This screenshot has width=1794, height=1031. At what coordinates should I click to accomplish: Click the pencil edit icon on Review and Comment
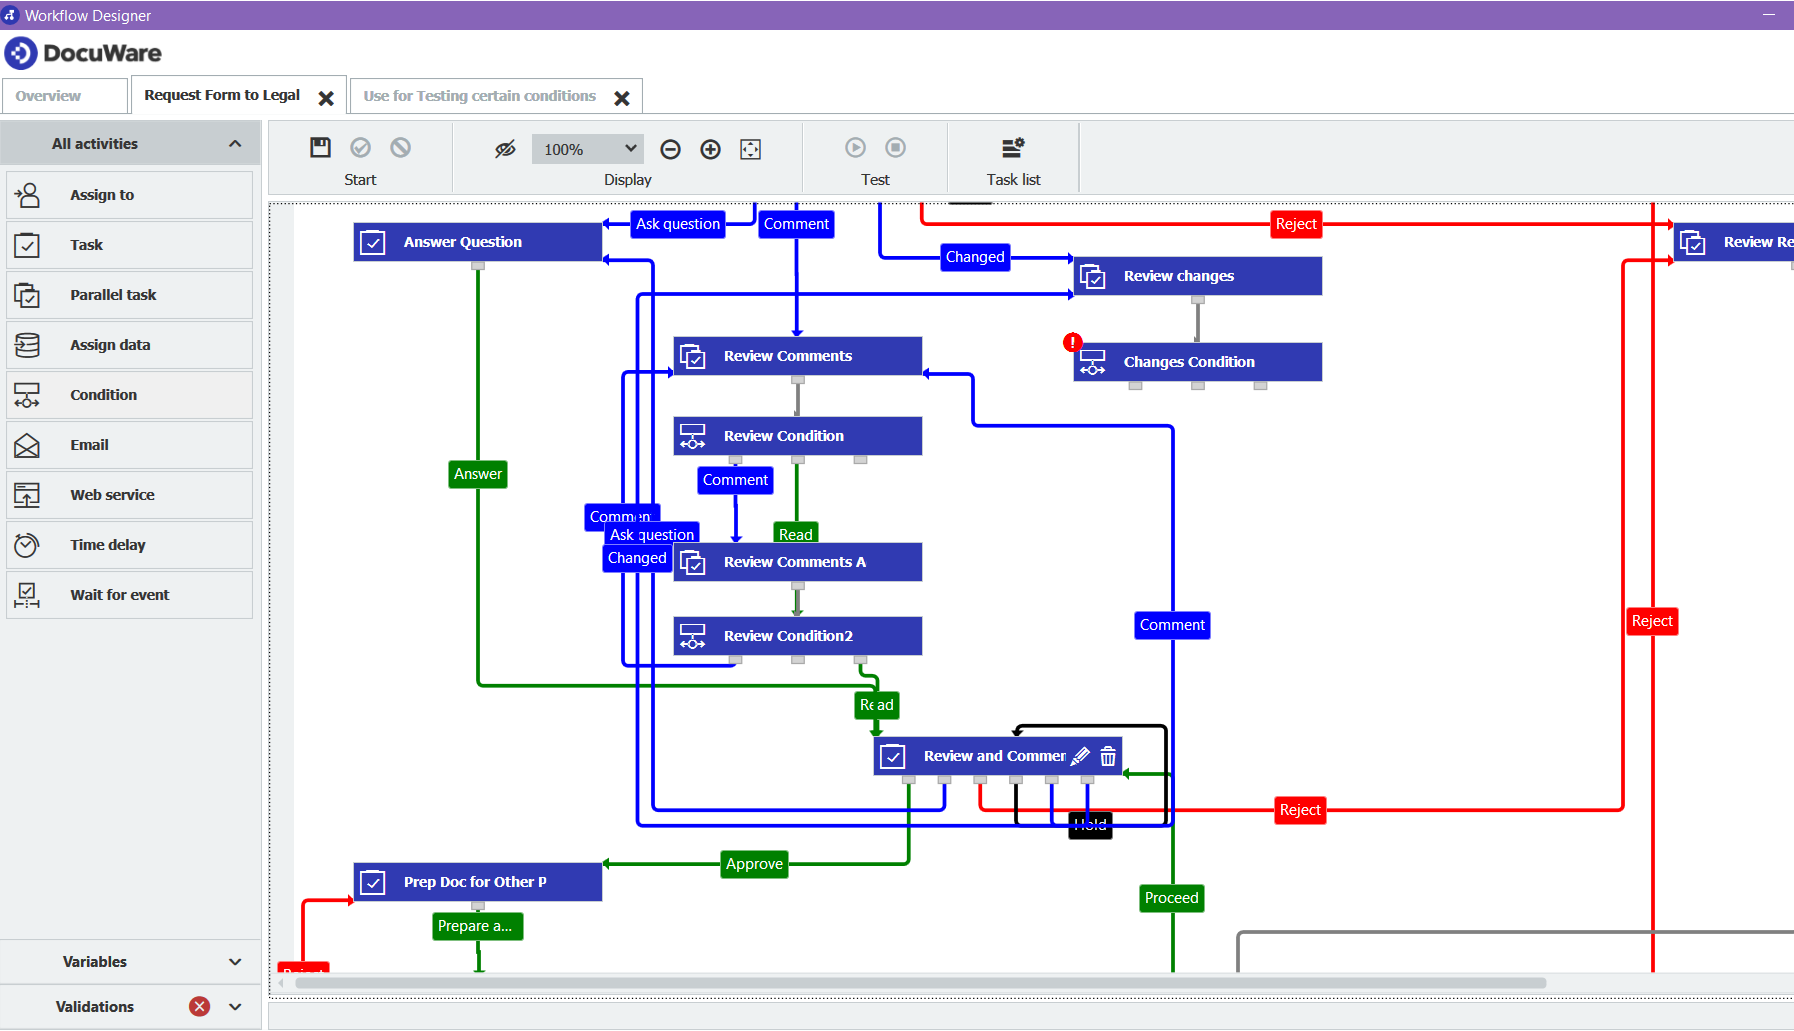[x=1080, y=756]
